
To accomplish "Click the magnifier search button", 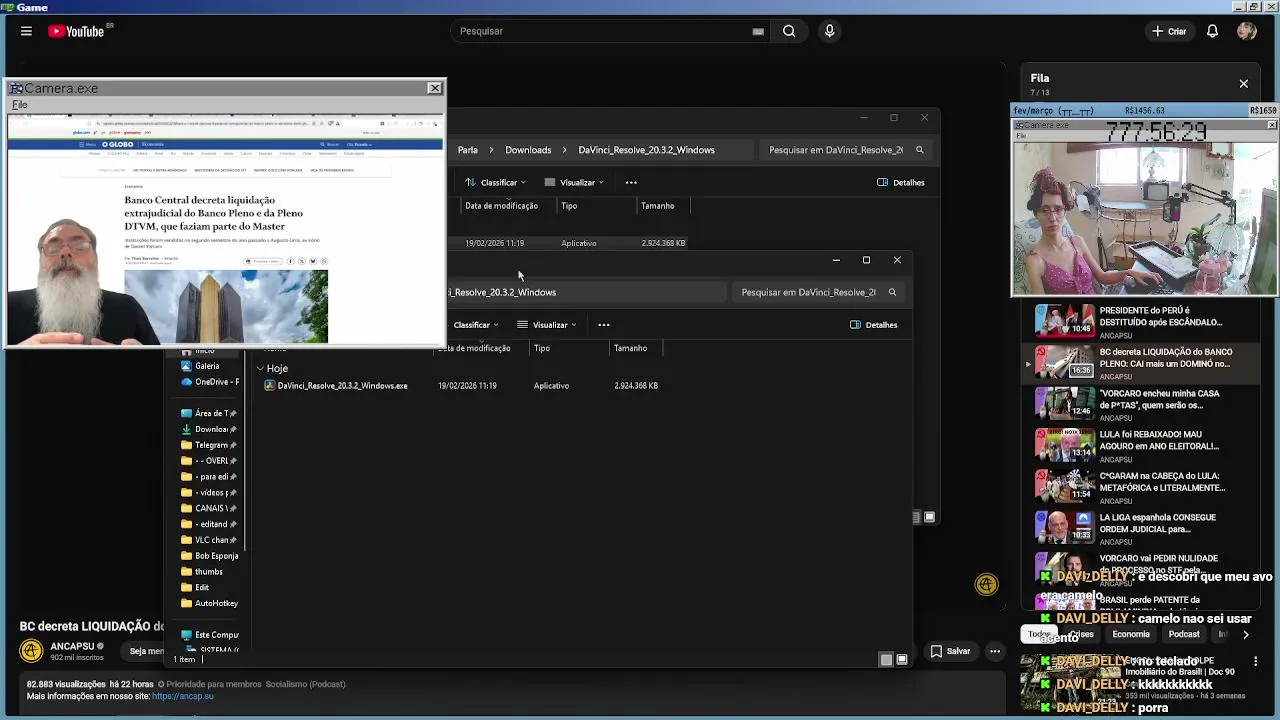I will (x=789, y=31).
